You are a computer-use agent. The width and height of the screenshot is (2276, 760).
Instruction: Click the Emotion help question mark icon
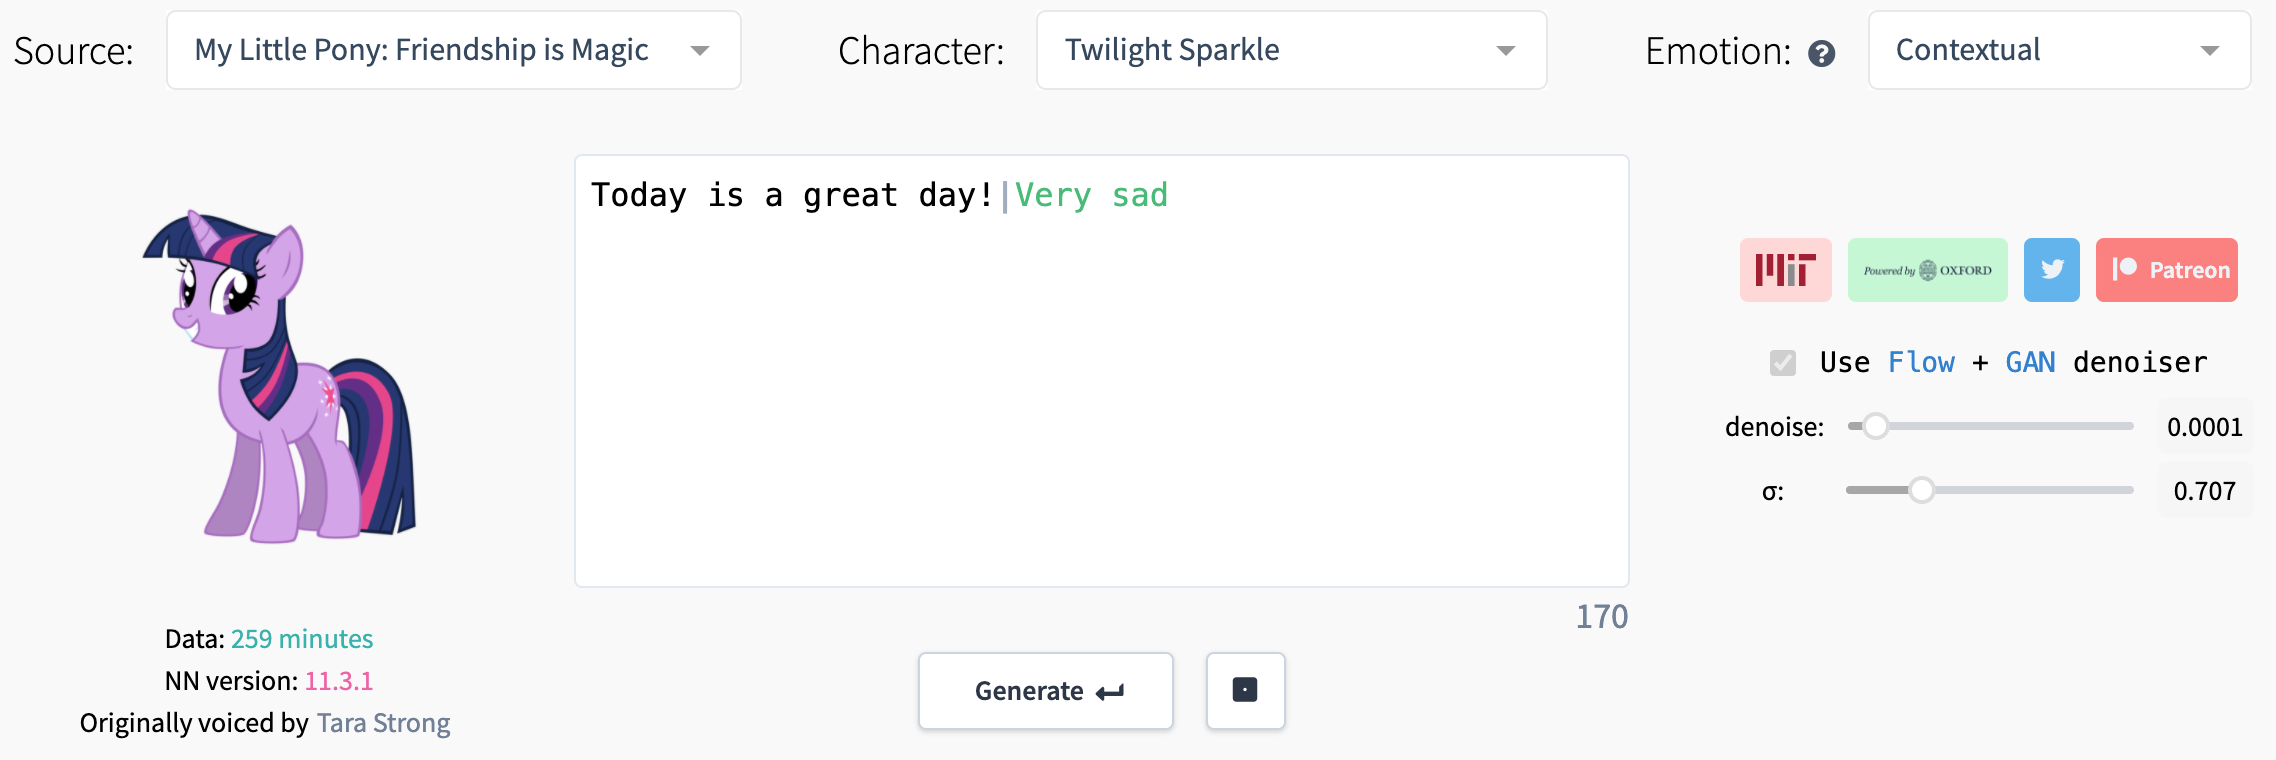1822,53
